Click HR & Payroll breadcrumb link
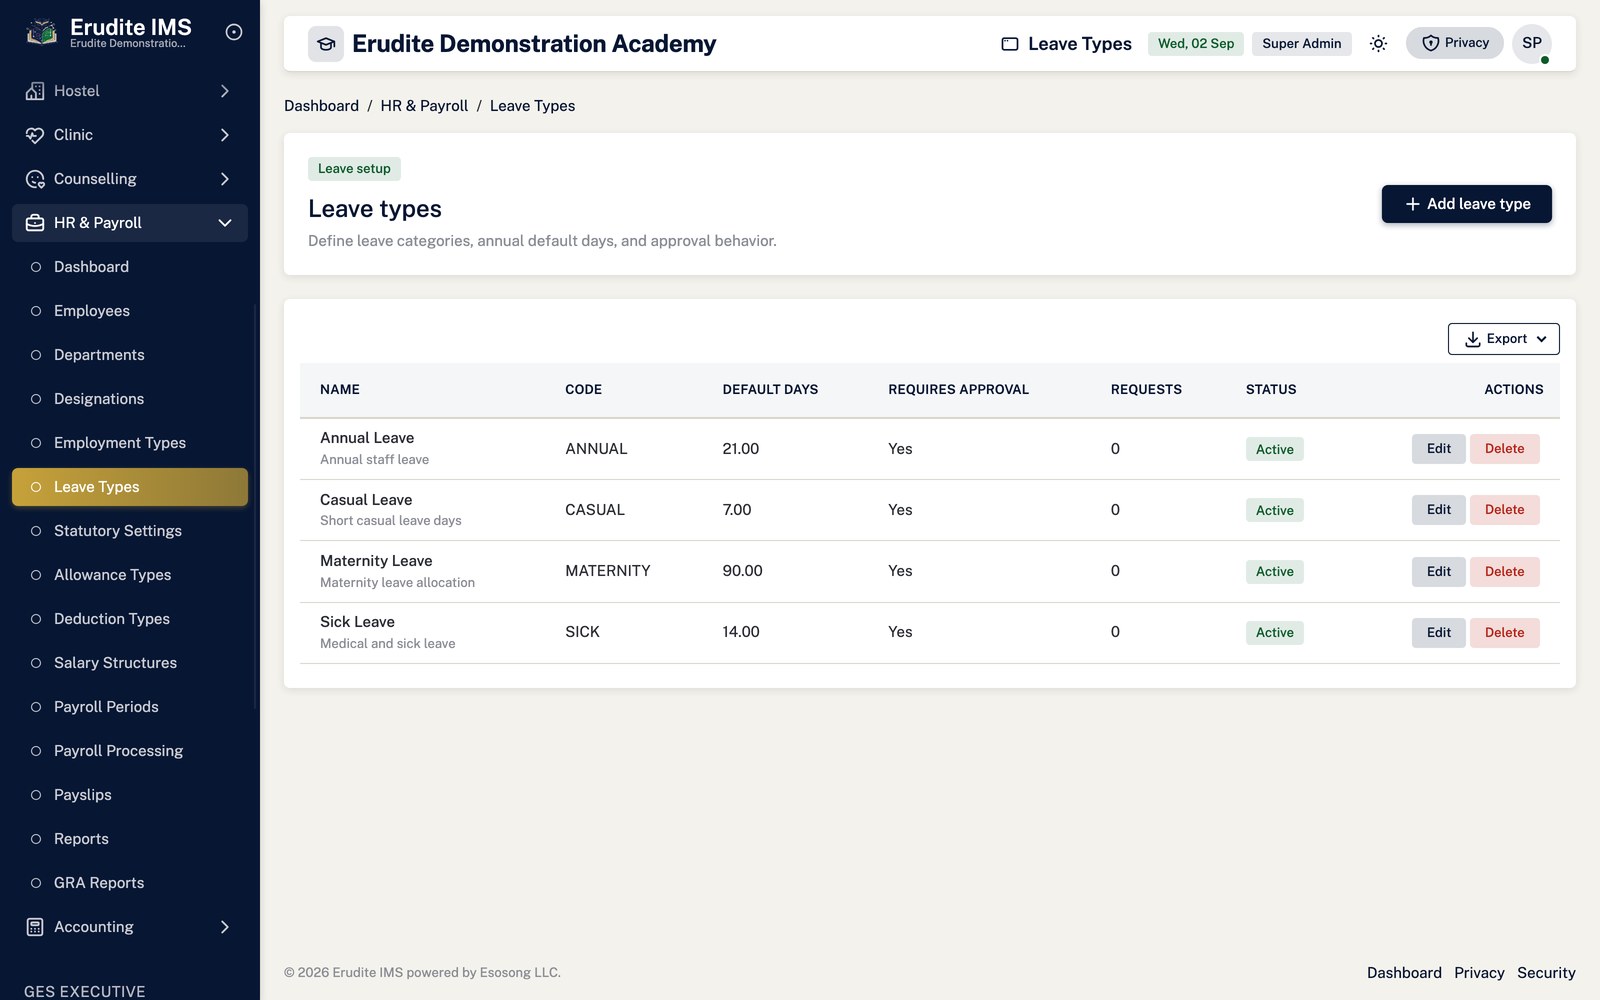The image size is (1600, 1000). pos(424,106)
